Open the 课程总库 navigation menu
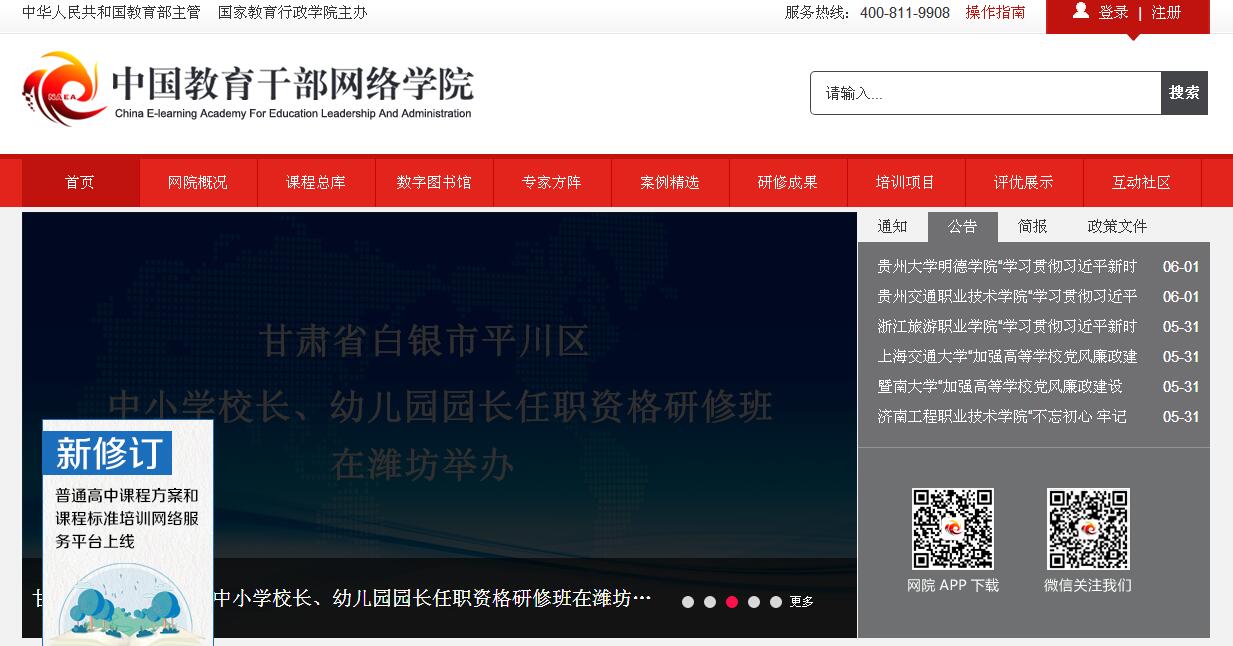This screenshot has width=1233, height=646. pos(316,182)
